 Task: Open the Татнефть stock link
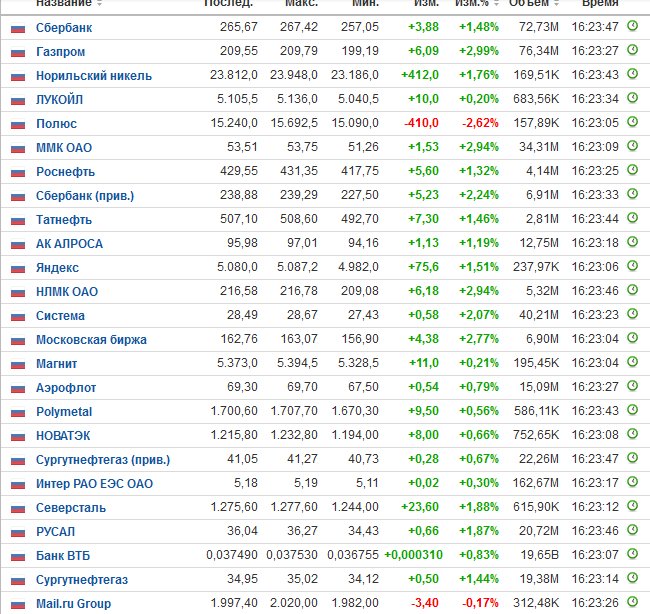[64, 220]
